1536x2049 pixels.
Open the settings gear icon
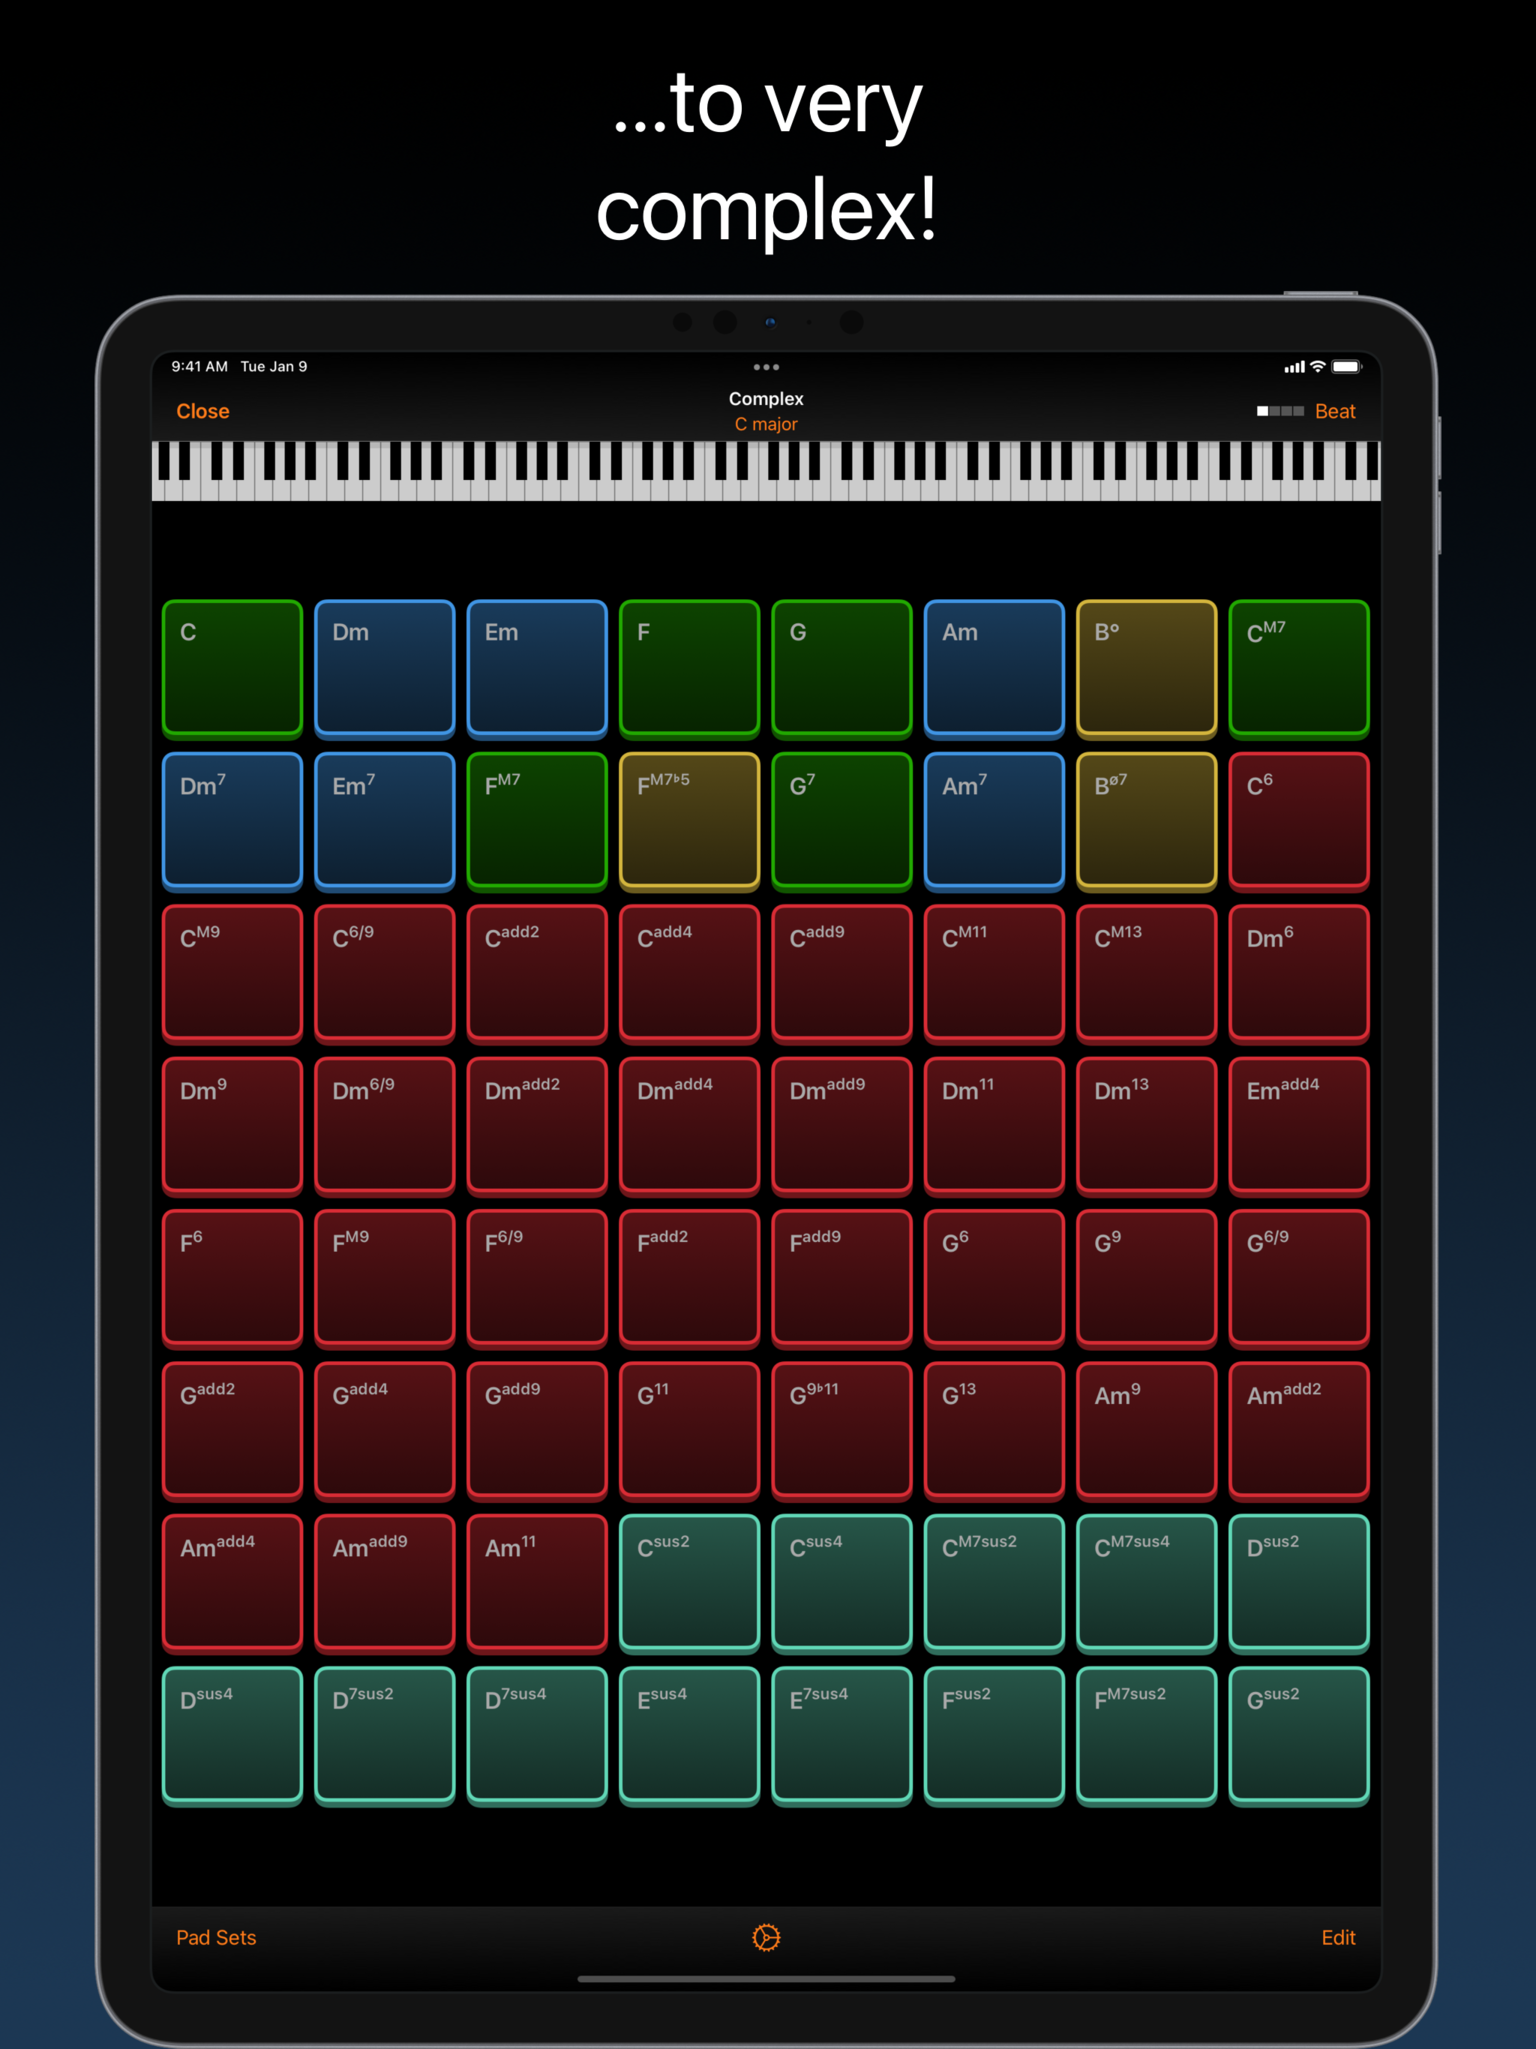click(766, 1937)
